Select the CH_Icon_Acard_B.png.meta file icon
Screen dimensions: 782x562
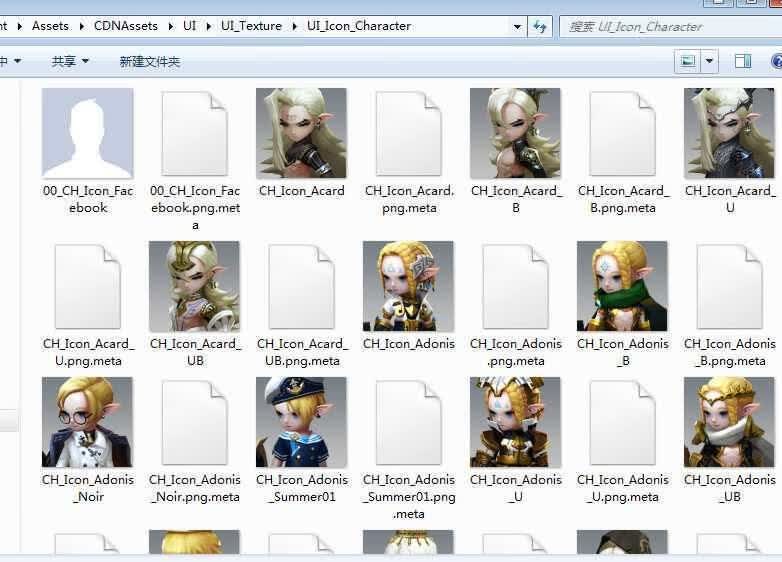coord(622,133)
